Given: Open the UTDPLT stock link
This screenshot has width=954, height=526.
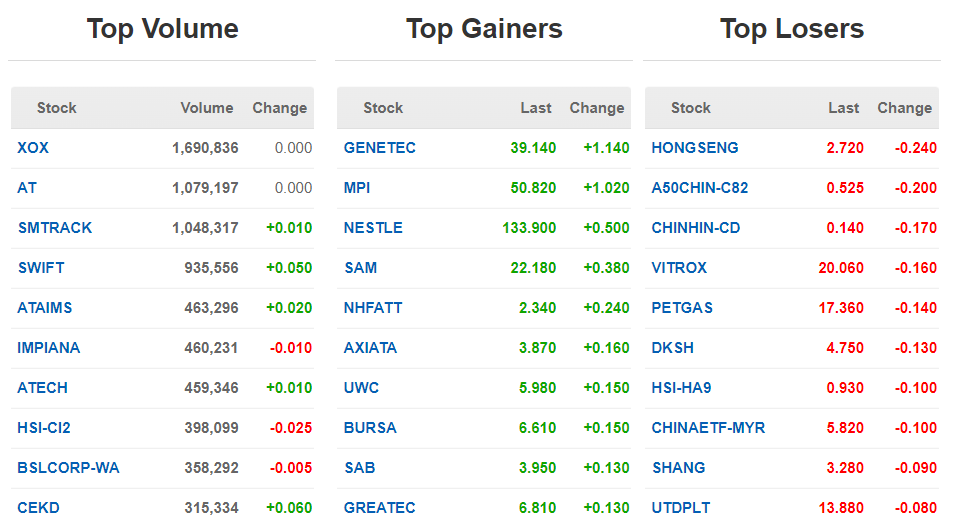Looking at the screenshot, I should tap(681, 508).
